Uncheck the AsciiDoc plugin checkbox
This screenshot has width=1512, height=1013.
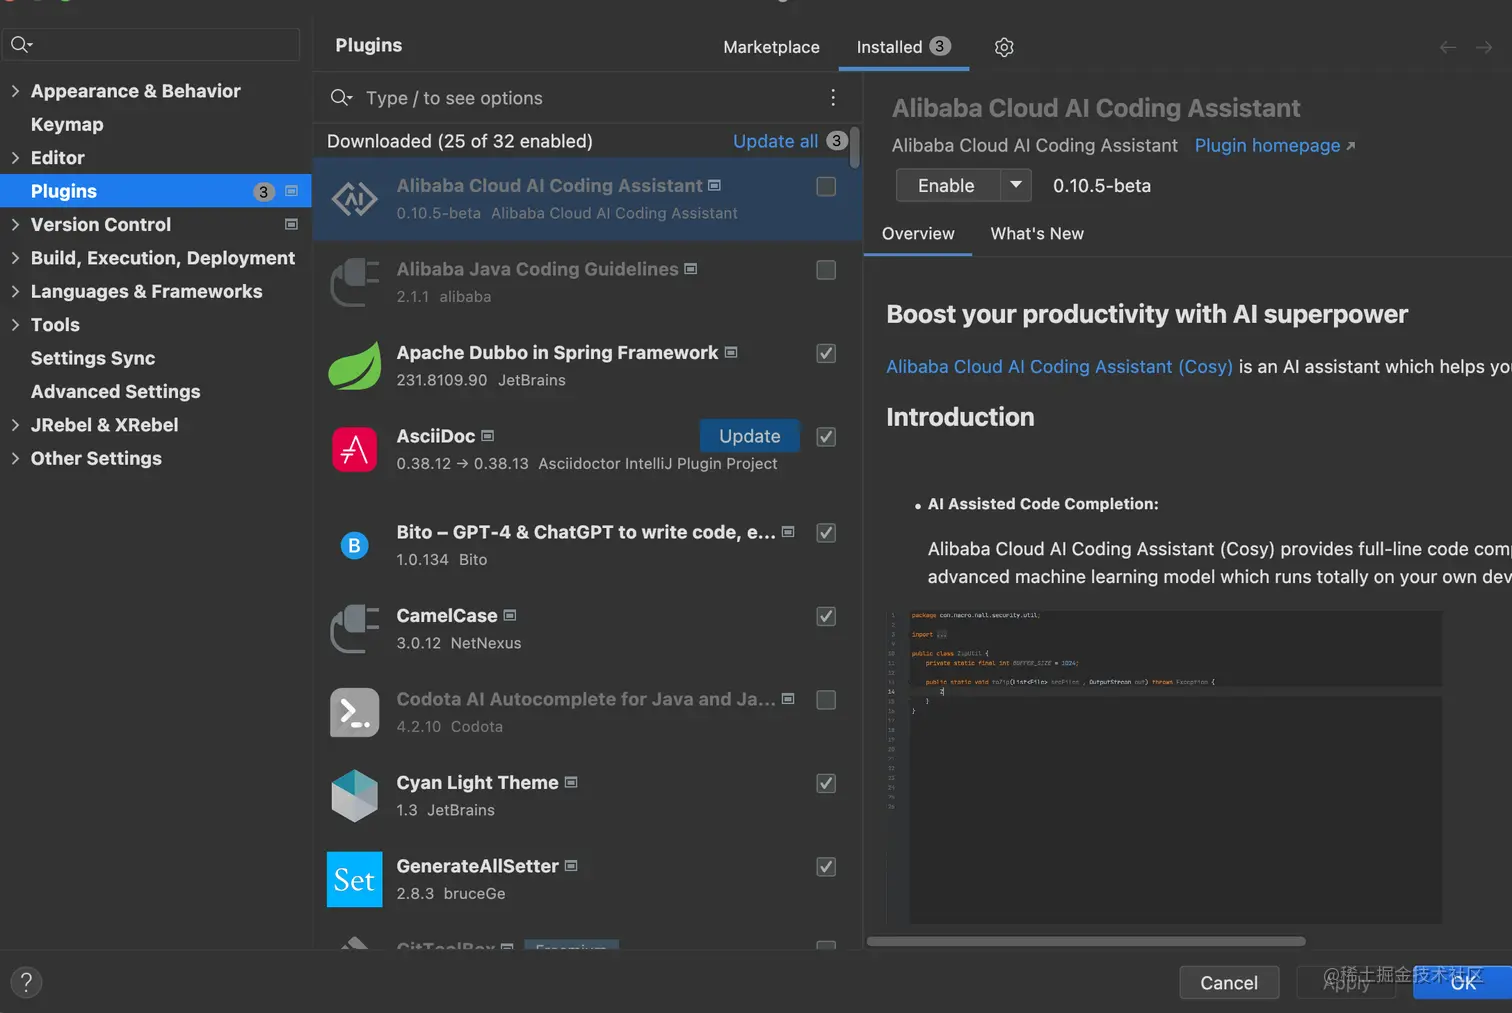pos(826,436)
